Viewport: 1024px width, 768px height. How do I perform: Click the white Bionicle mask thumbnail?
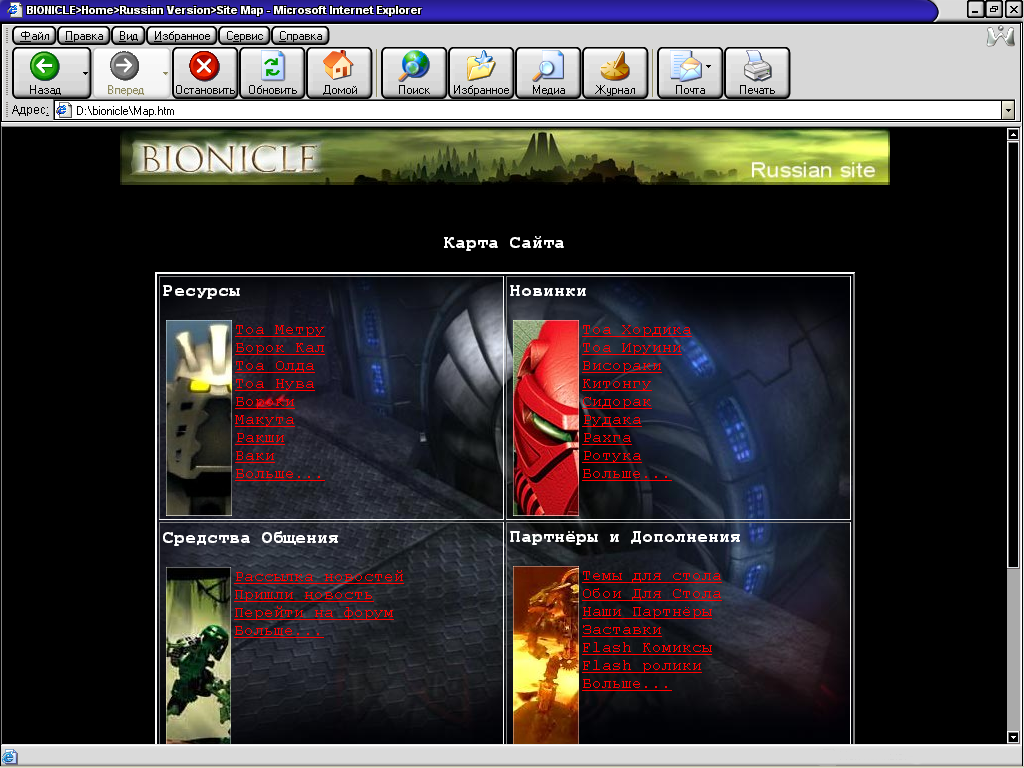[199, 418]
